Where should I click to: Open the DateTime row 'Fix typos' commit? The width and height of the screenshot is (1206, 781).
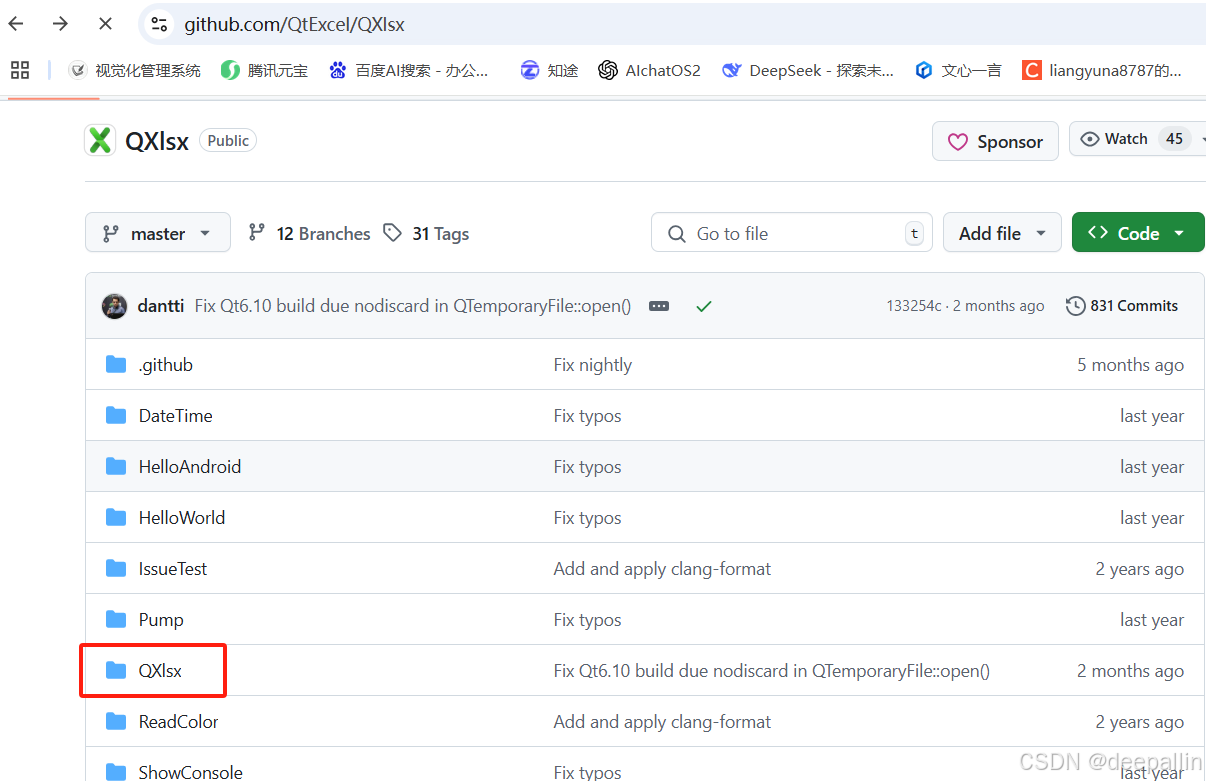(588, 416)
